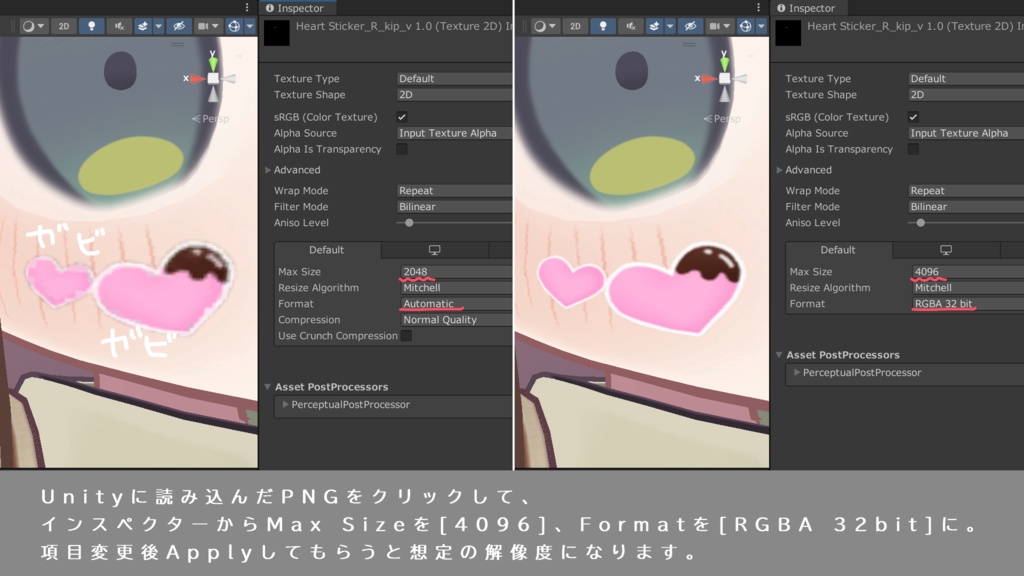Click Persp label in left scene view
The image size is (1024, 576).
point(215,119)
